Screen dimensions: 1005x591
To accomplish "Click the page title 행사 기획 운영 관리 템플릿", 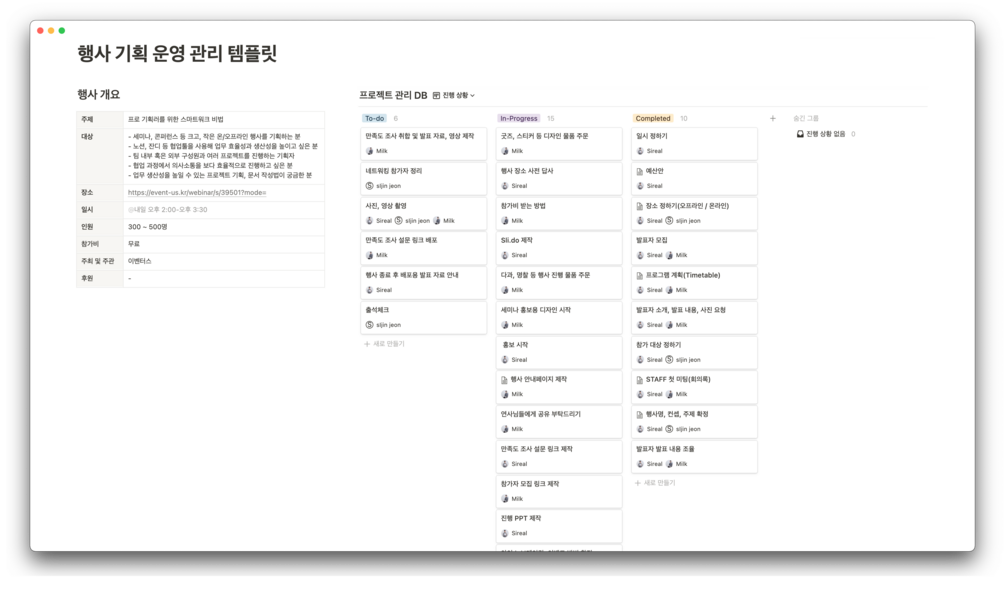I will pos(177,53).
